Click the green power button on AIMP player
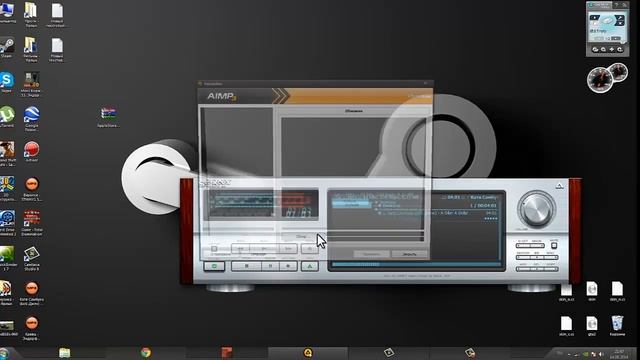The height and width of the screenshot is (360, 640). (214, 266)
